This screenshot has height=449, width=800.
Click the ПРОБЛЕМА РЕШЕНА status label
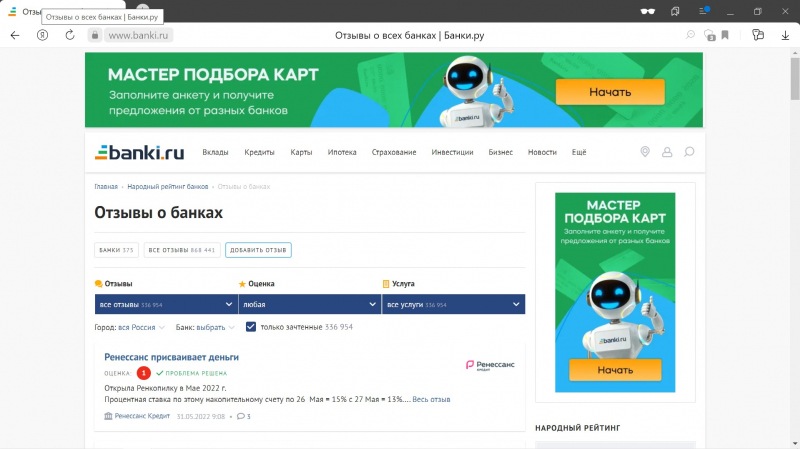coord(192,373)
